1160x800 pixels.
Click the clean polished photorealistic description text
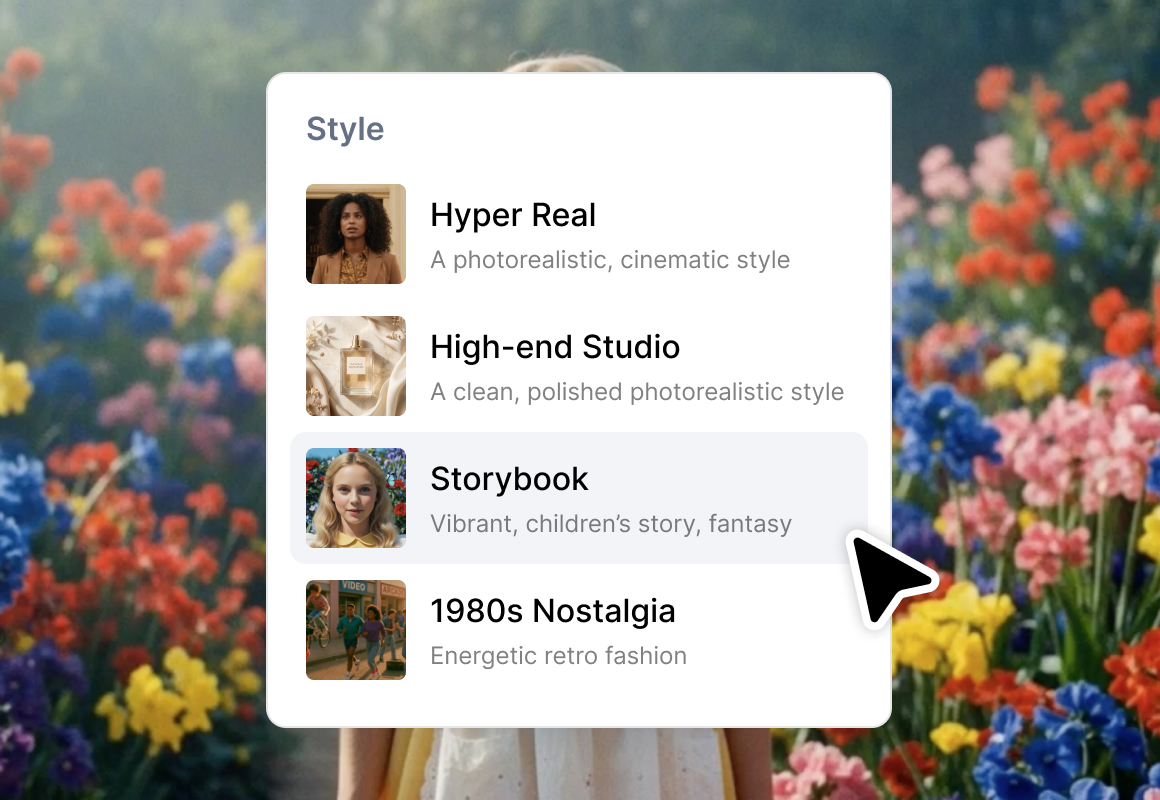click(636, 391)
